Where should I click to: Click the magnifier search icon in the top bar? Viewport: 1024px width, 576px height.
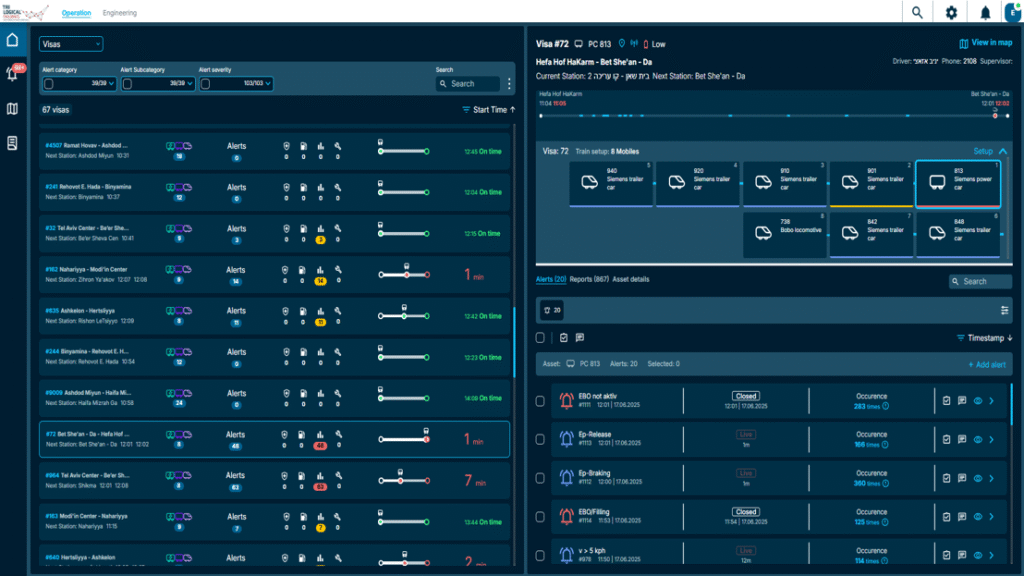(917, 13)
